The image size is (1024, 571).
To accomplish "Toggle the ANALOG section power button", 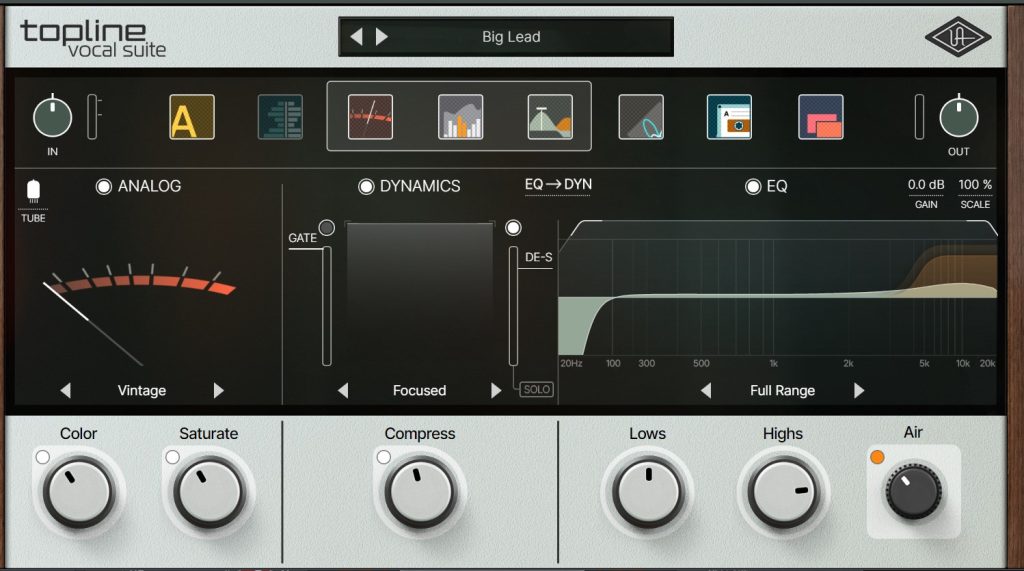I will point(103,187).
